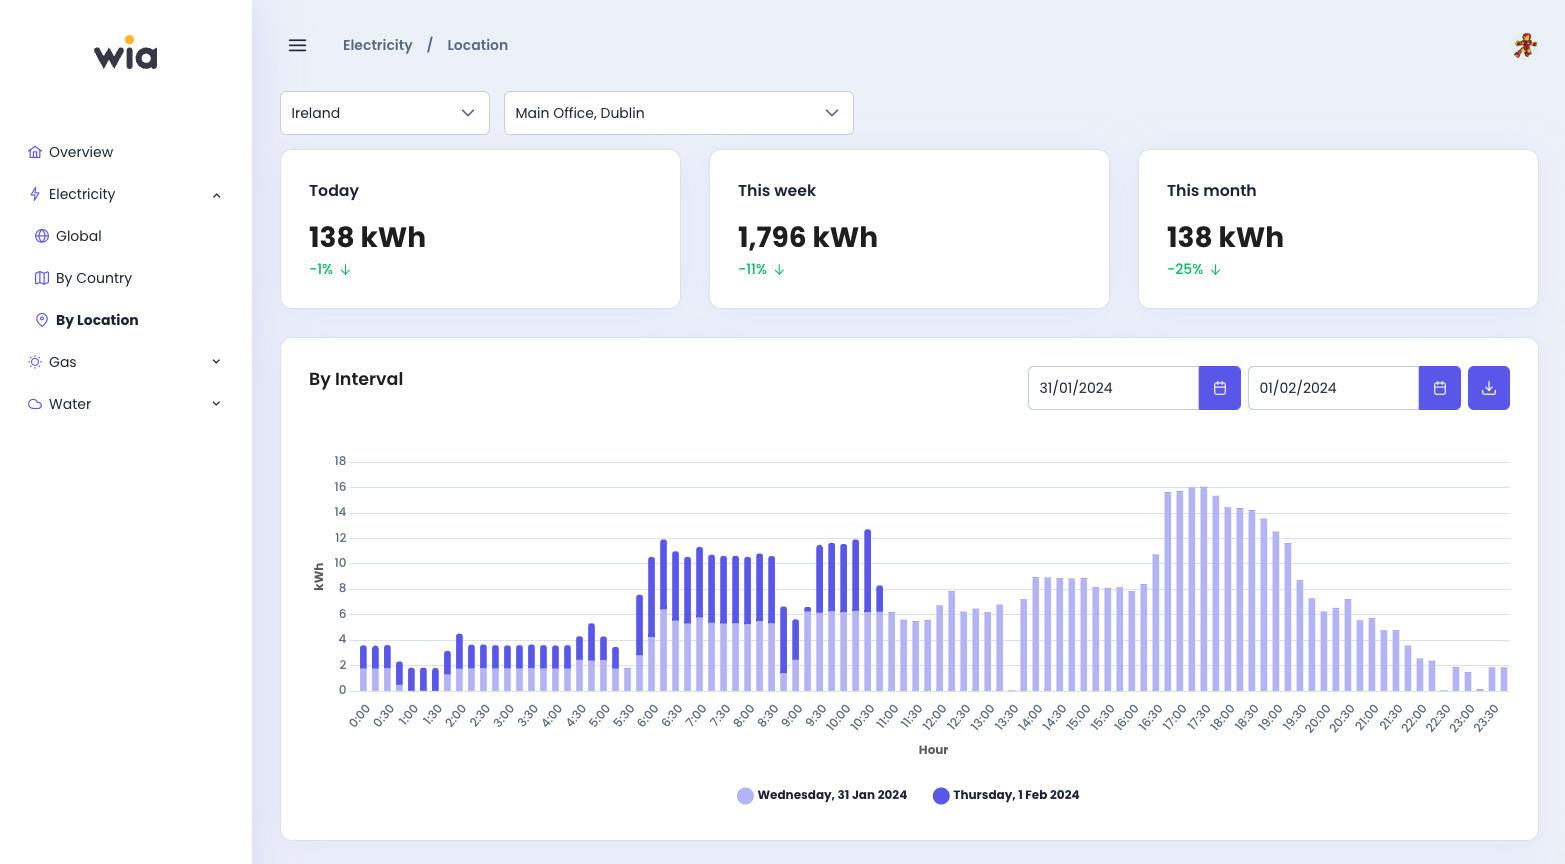Open calendar picker for start date
Image resolution: width=1565 pixels, height=864 pixels.
(x=1220, y=388)
